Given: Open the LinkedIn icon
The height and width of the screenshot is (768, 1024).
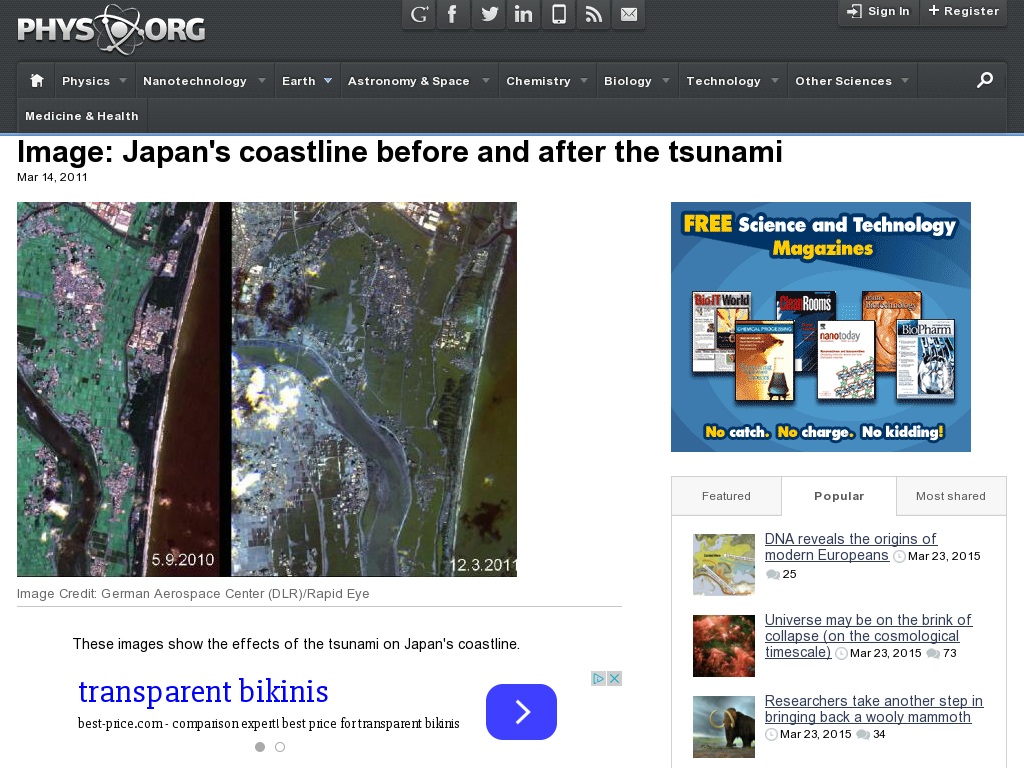Looking at the screenshot, I should point(523,14).
